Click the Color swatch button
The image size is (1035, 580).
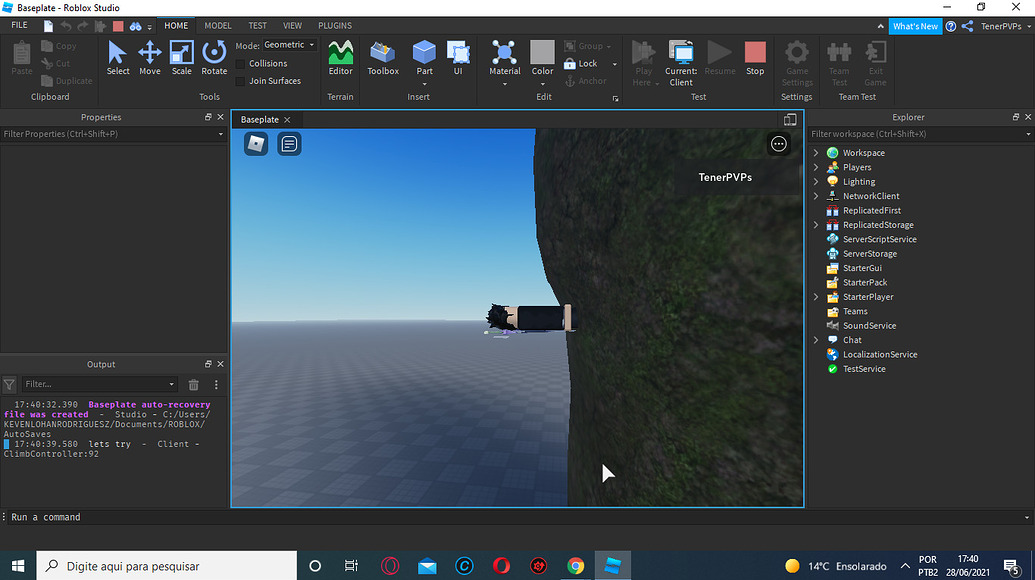coord(543,59)
